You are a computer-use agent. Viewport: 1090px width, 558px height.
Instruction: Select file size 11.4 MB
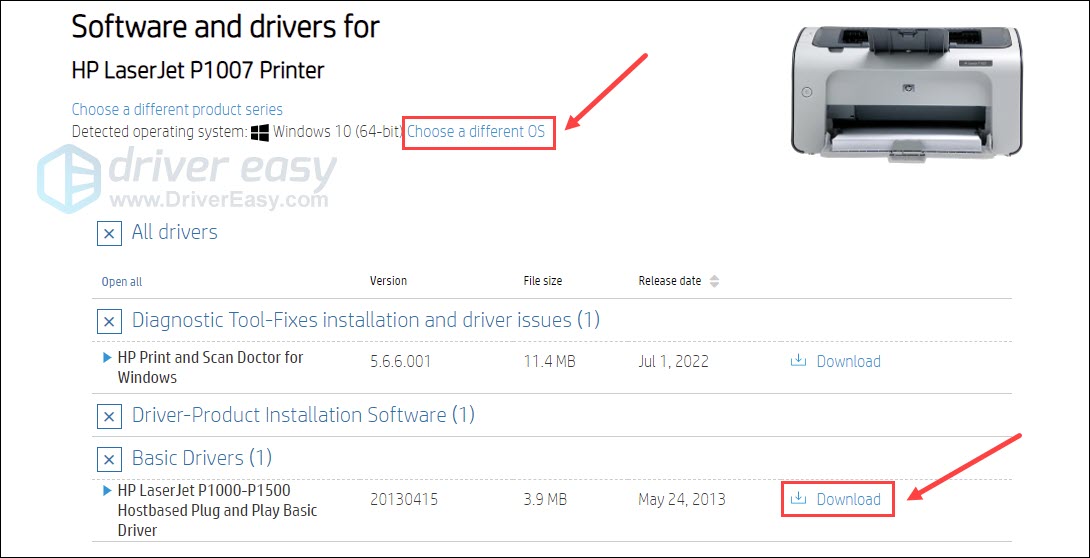(x=549, y=361)
